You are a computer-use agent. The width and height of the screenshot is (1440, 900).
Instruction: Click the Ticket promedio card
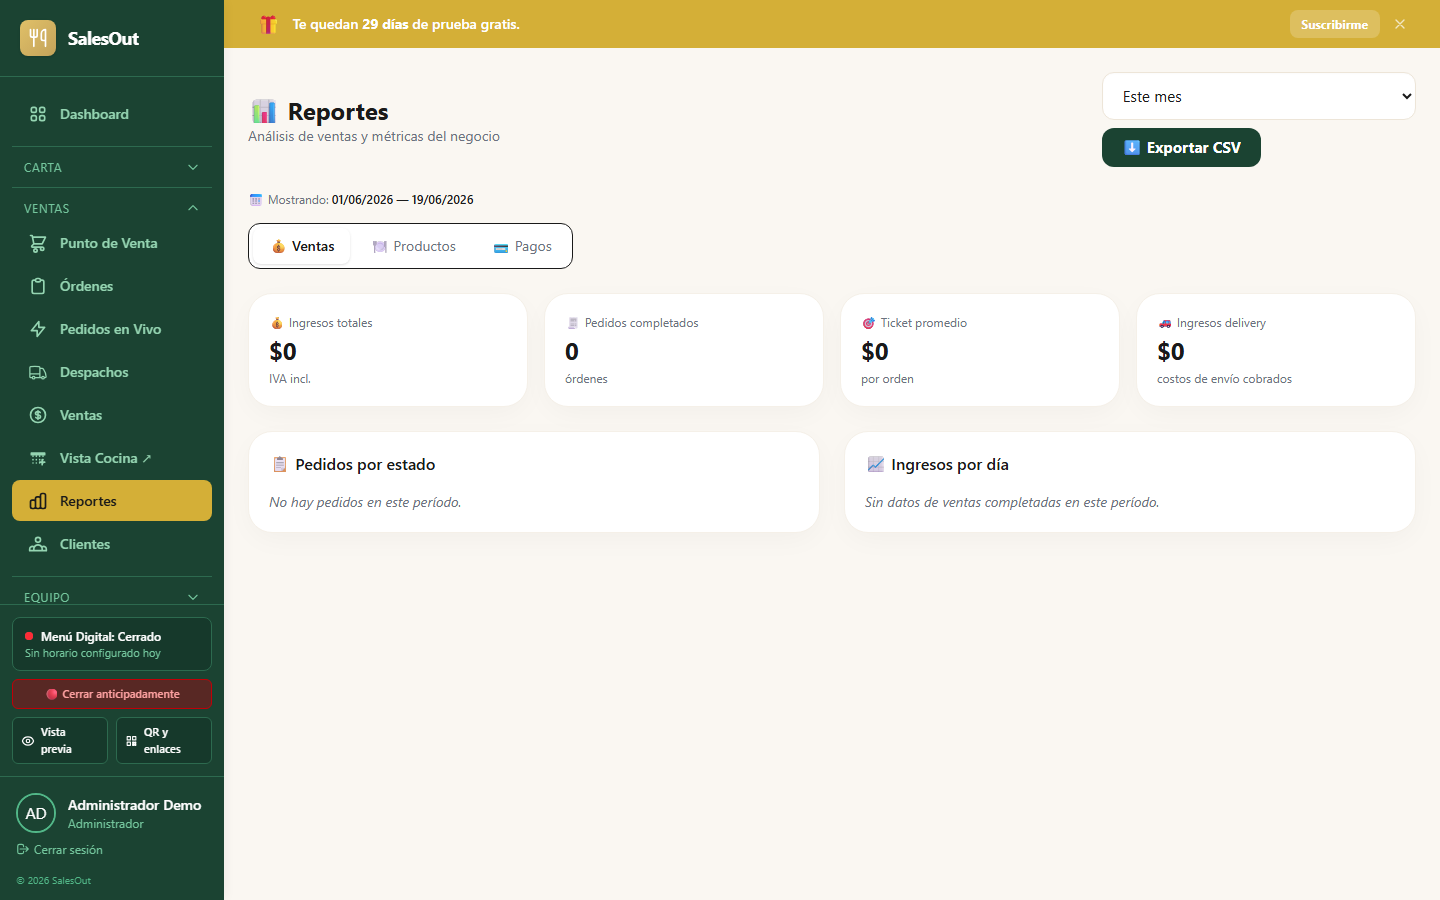(980, 350)
